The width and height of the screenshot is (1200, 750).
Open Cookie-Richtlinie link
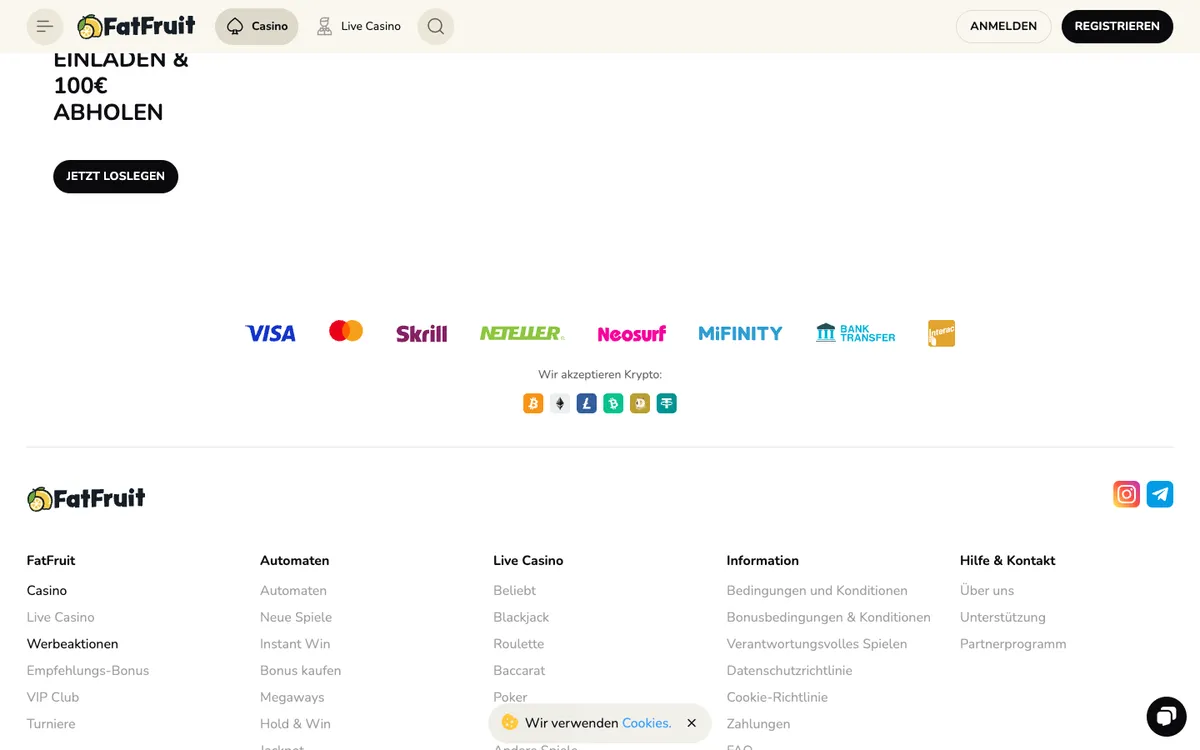click(x=778, y=697)
